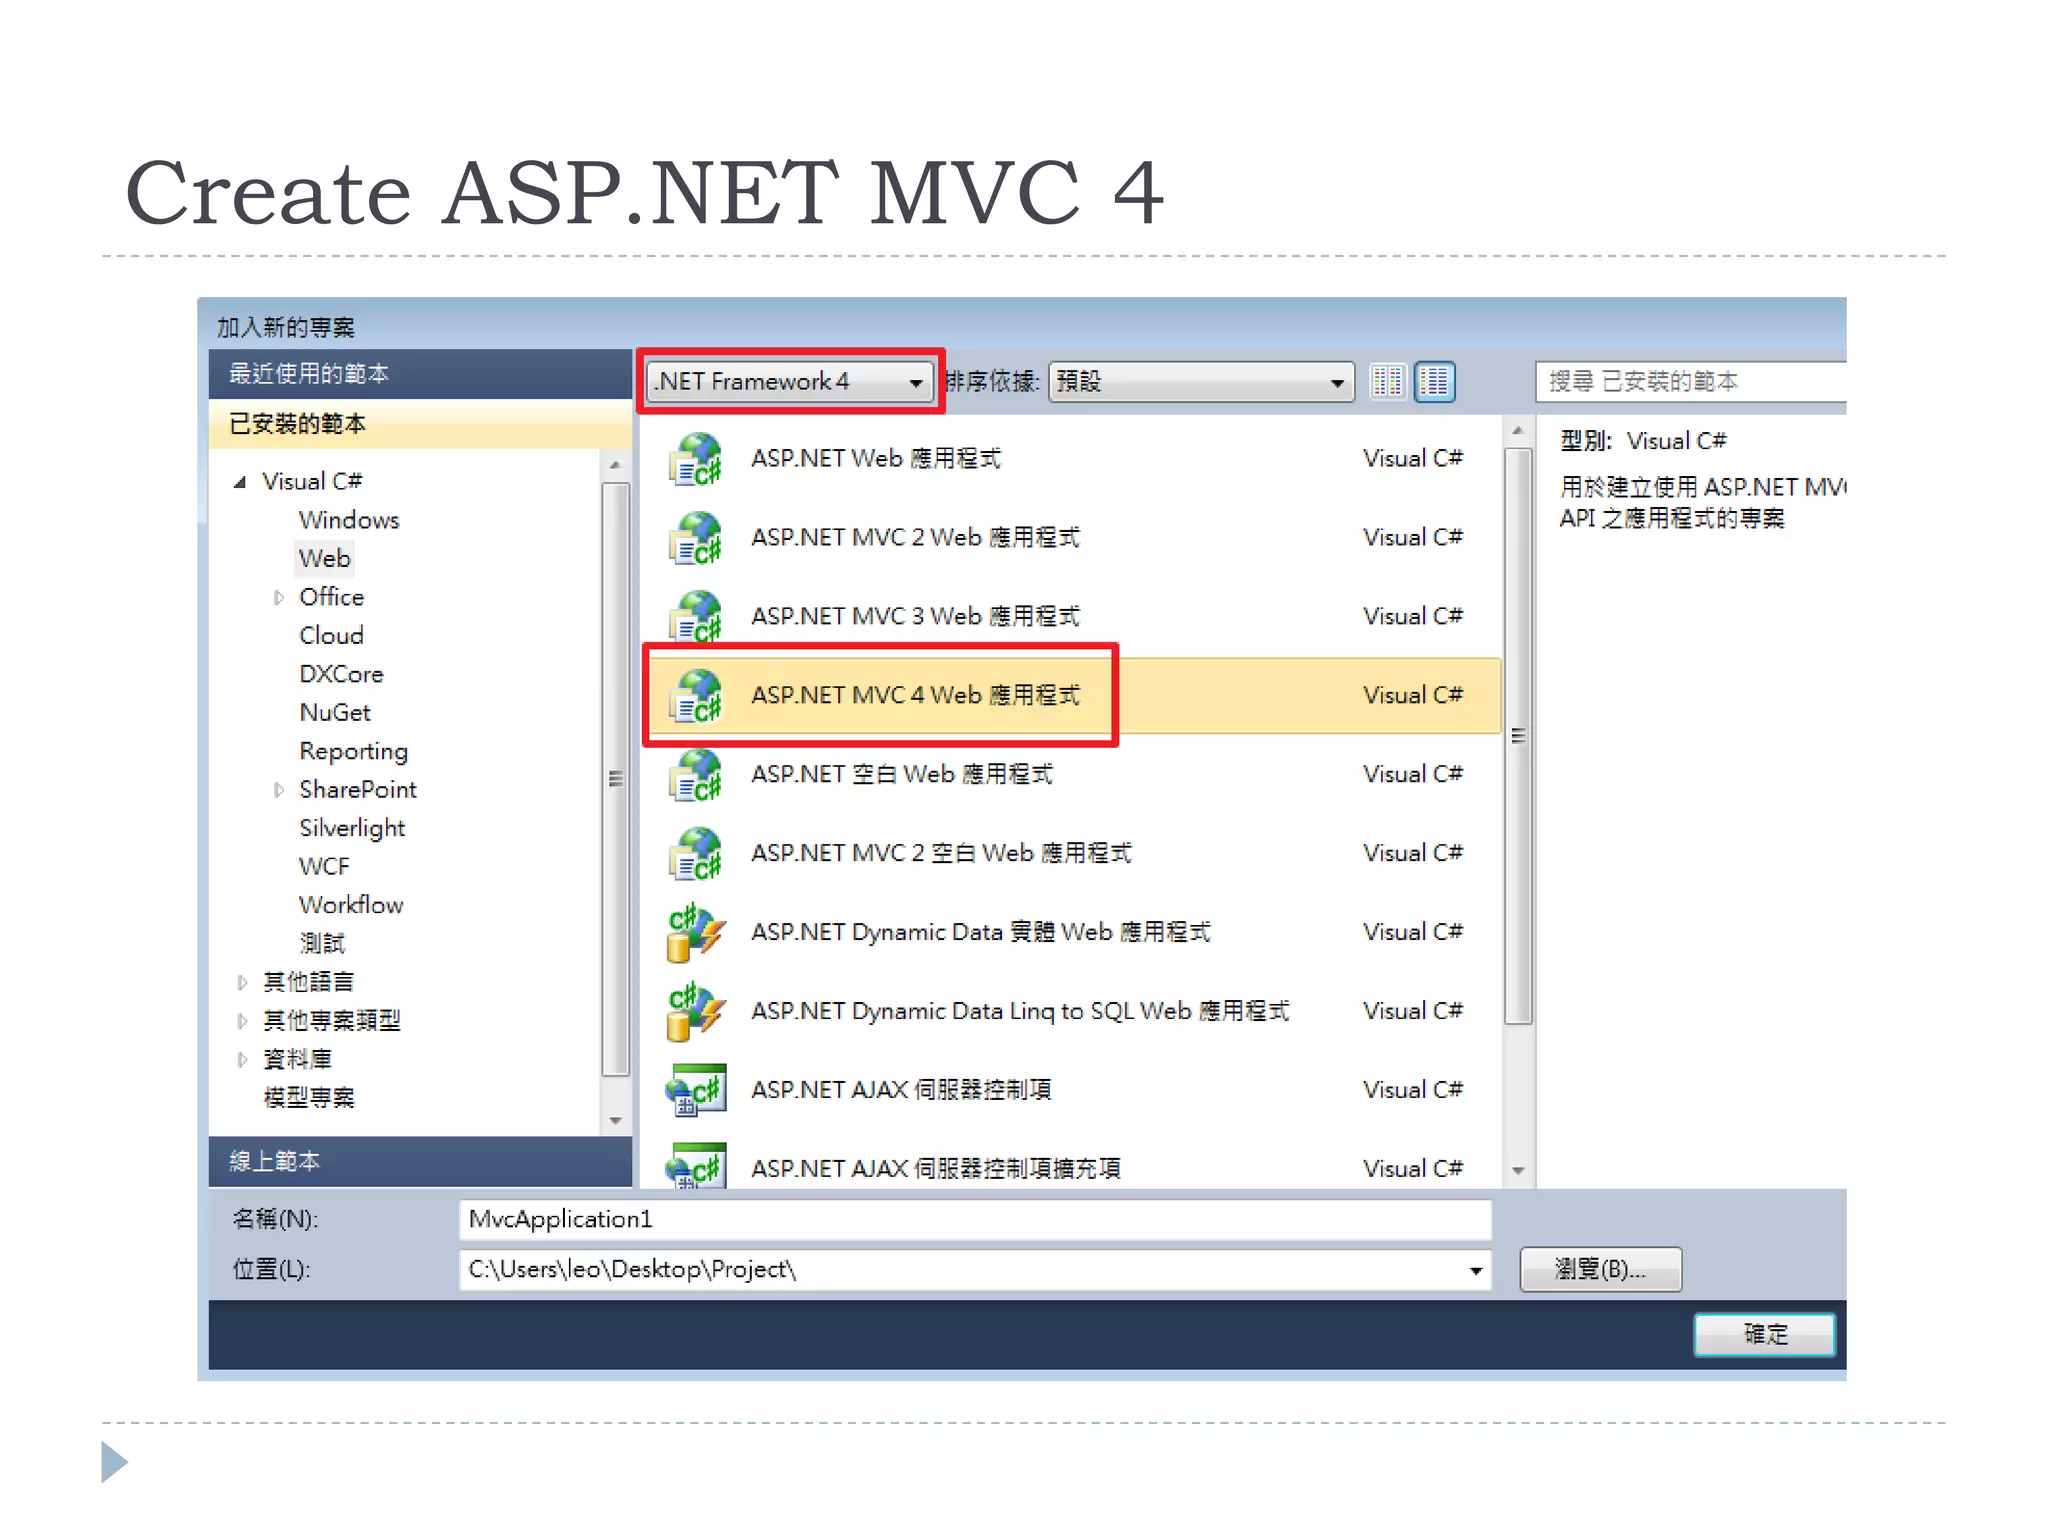Expand the 其他專案類型 tree node

click(241, 1021)
